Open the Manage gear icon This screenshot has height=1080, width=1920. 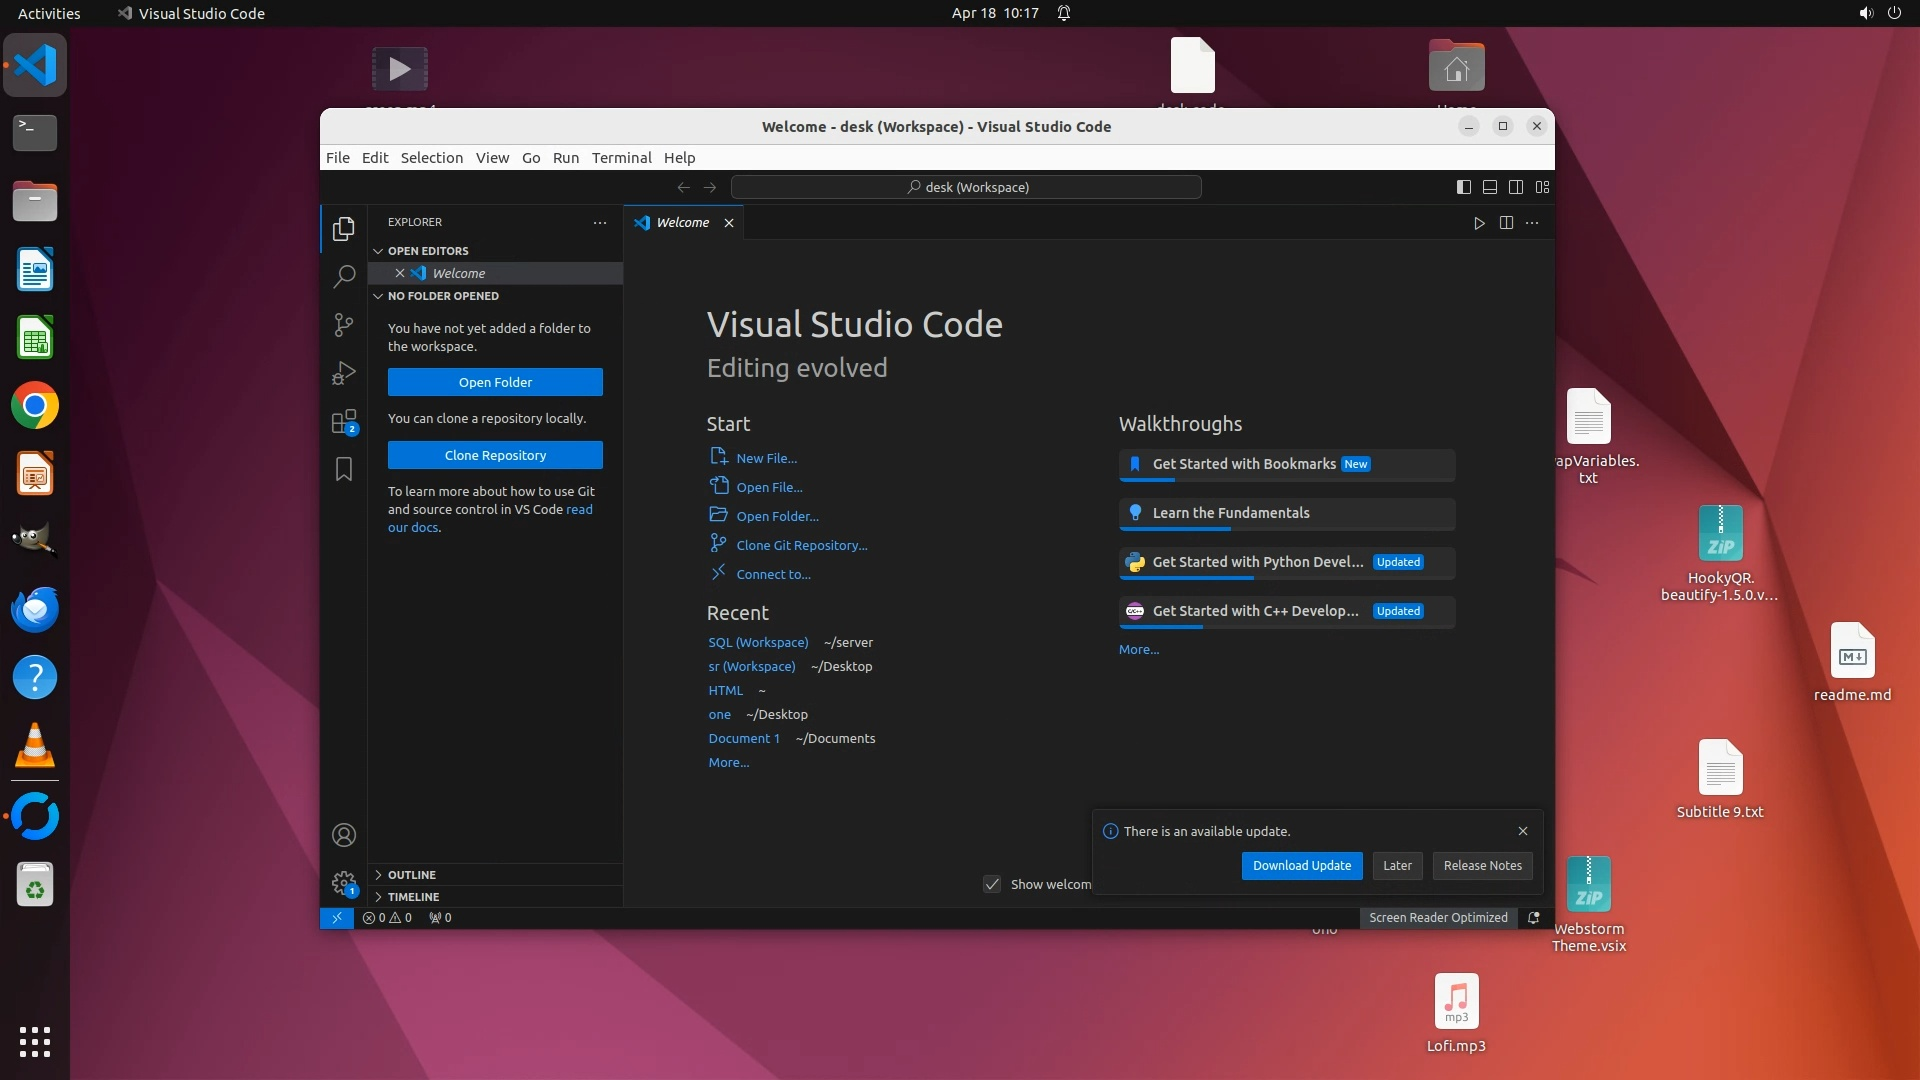coord(343,883)
